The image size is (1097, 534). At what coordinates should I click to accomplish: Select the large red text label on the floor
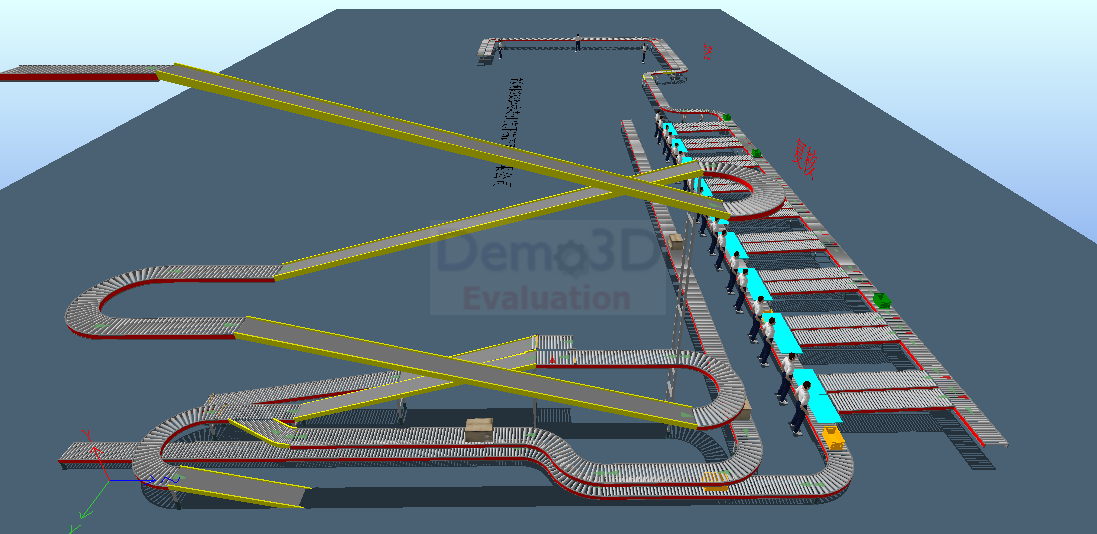(x=805, y=159)
